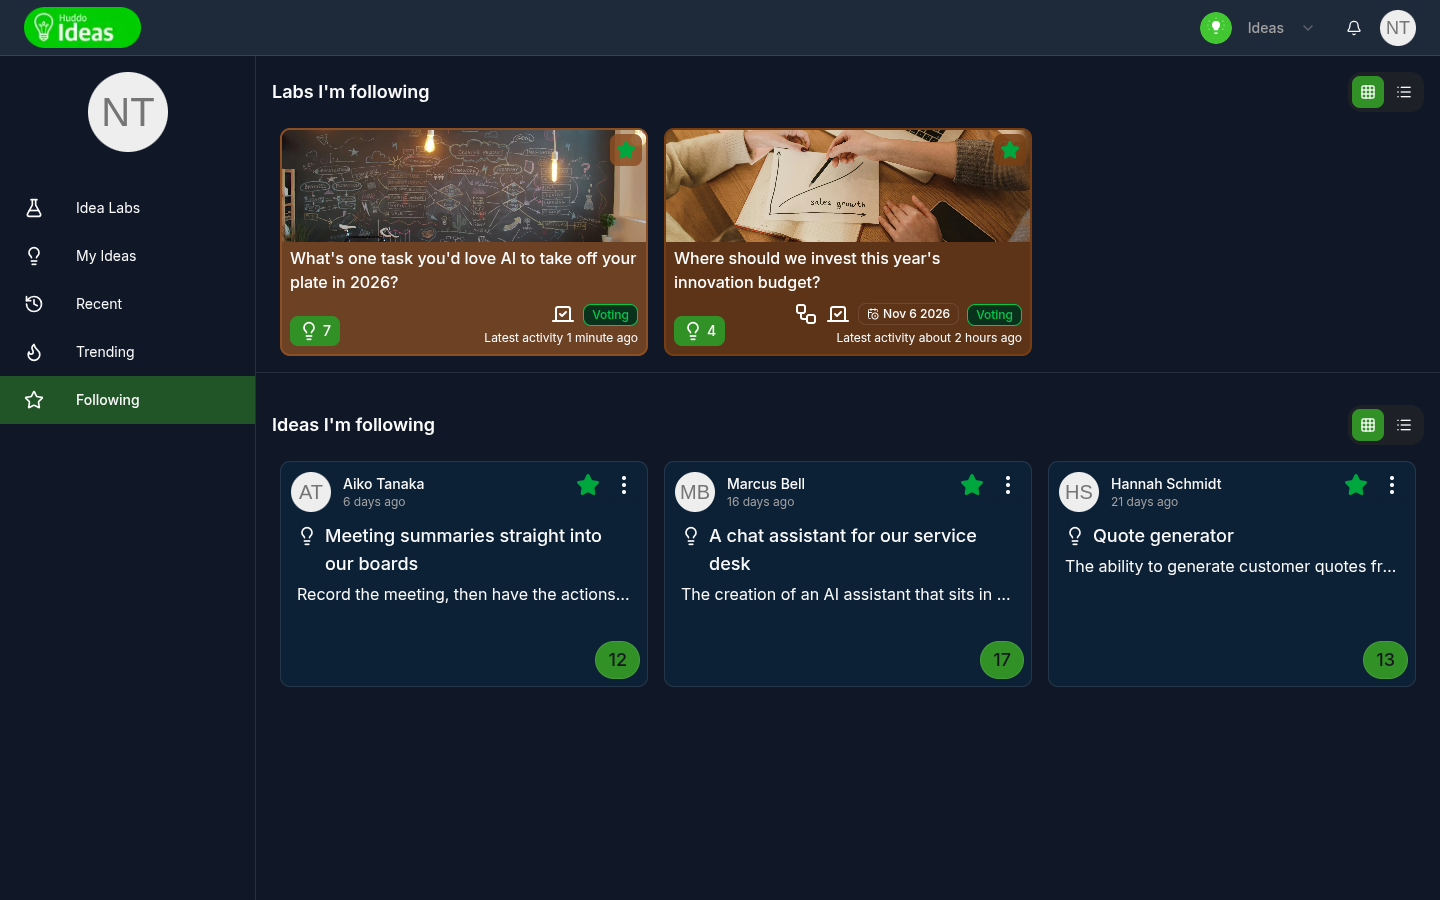The image size is (1440, 900).
Task: Open the notifications bell
Action: coord(1354,28)
